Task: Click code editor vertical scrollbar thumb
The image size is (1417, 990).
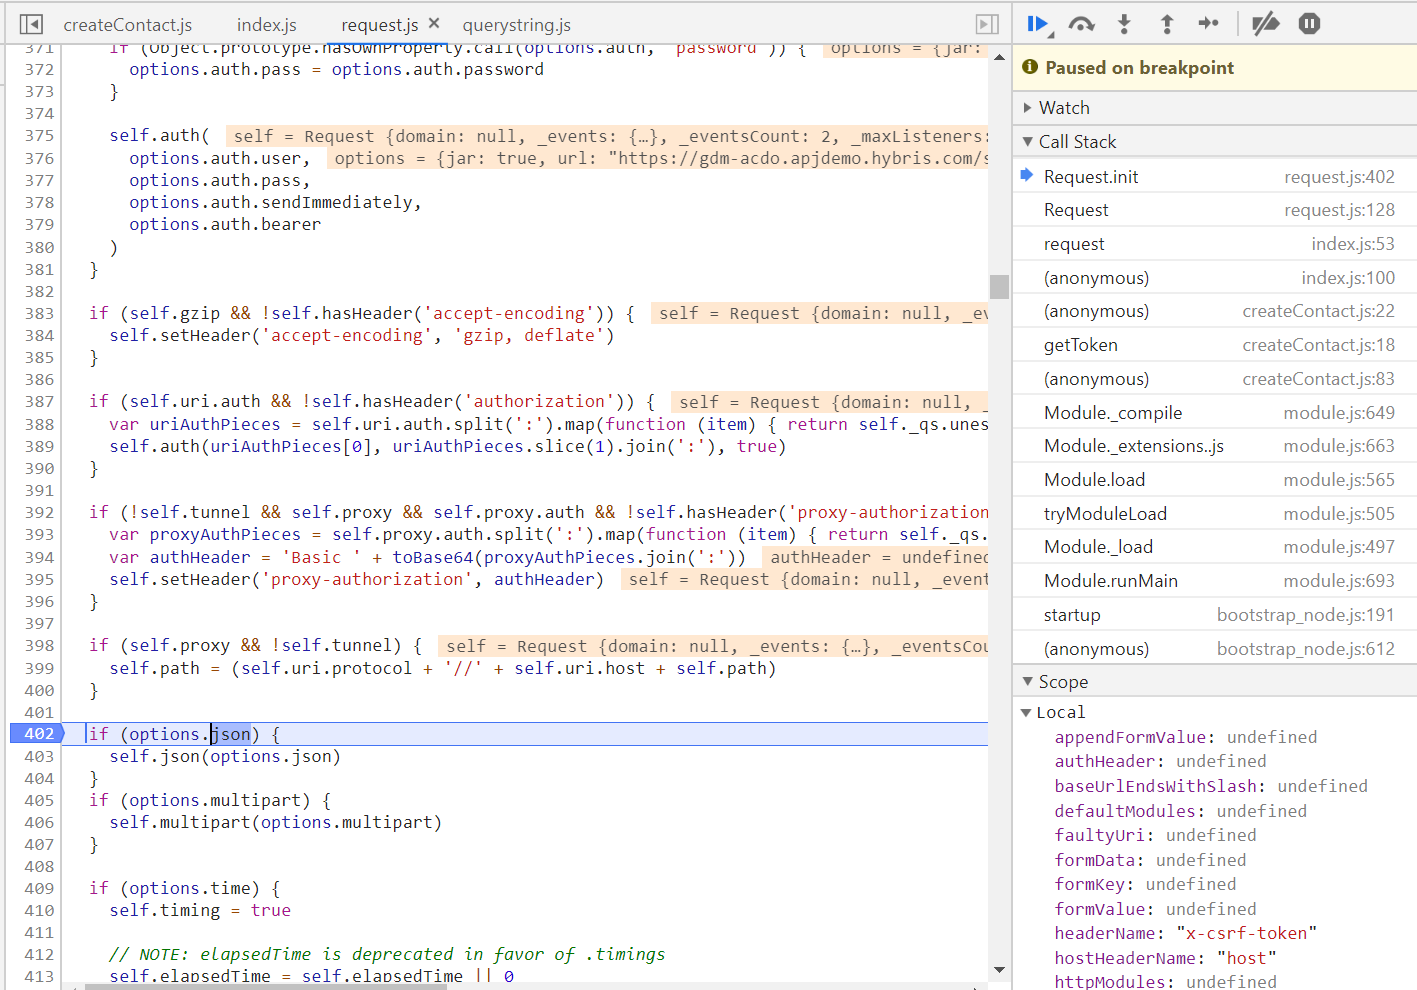Action: tap(999, 286)
